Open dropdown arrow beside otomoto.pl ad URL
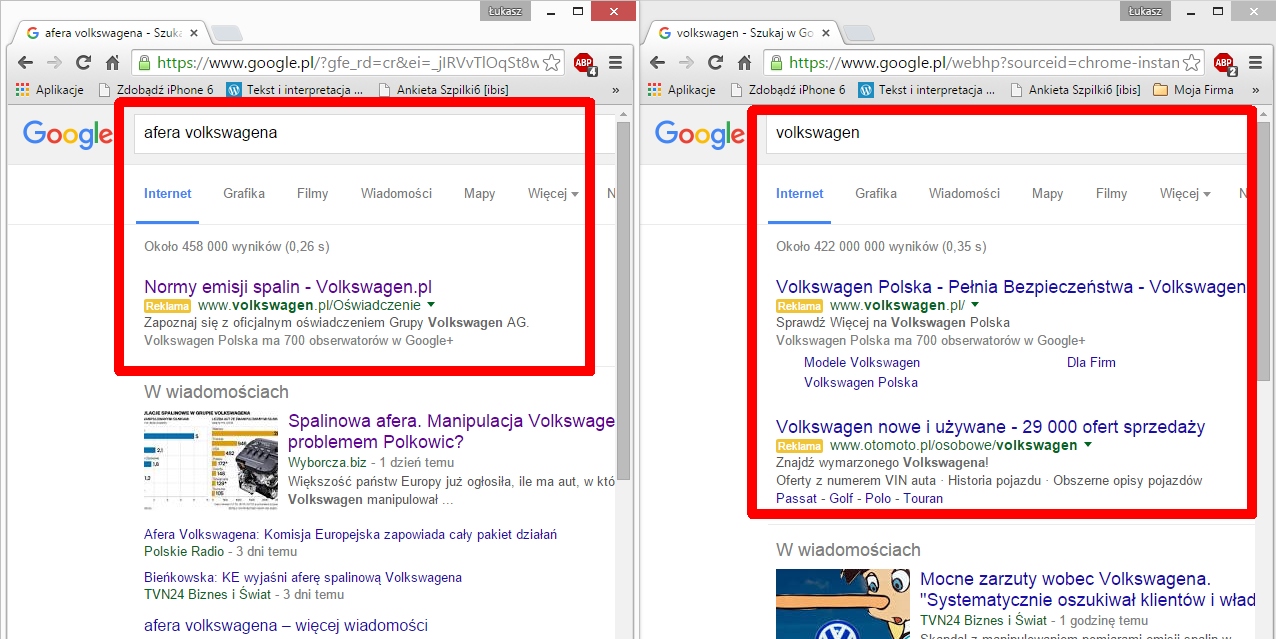The image size is (1276, 639). 1088,445
